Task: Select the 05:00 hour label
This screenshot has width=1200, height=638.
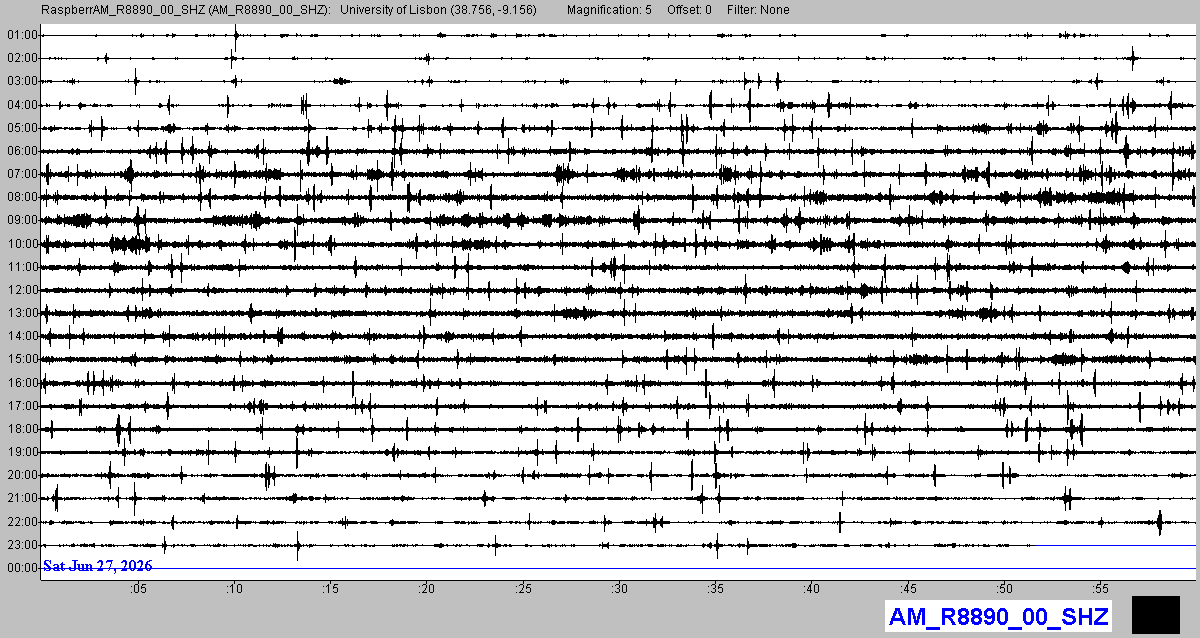Action: 21,128
